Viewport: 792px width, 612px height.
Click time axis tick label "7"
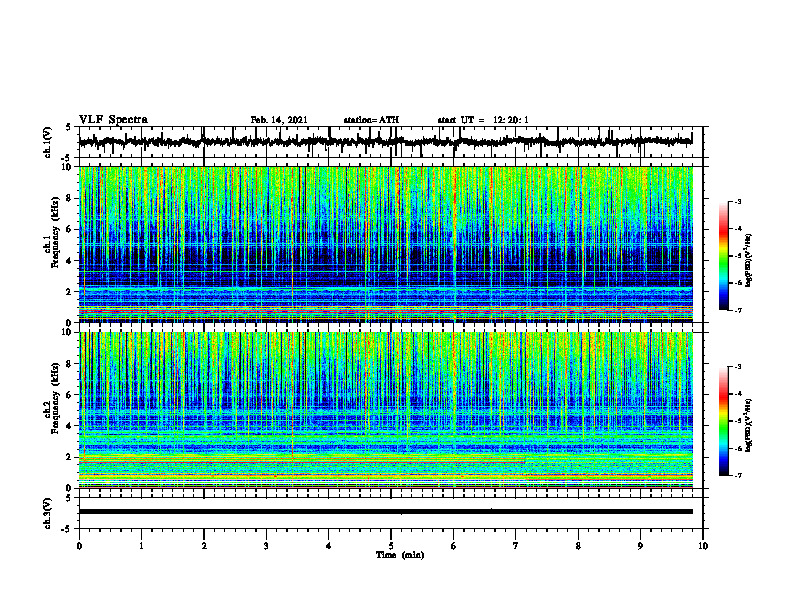(516, 546)
